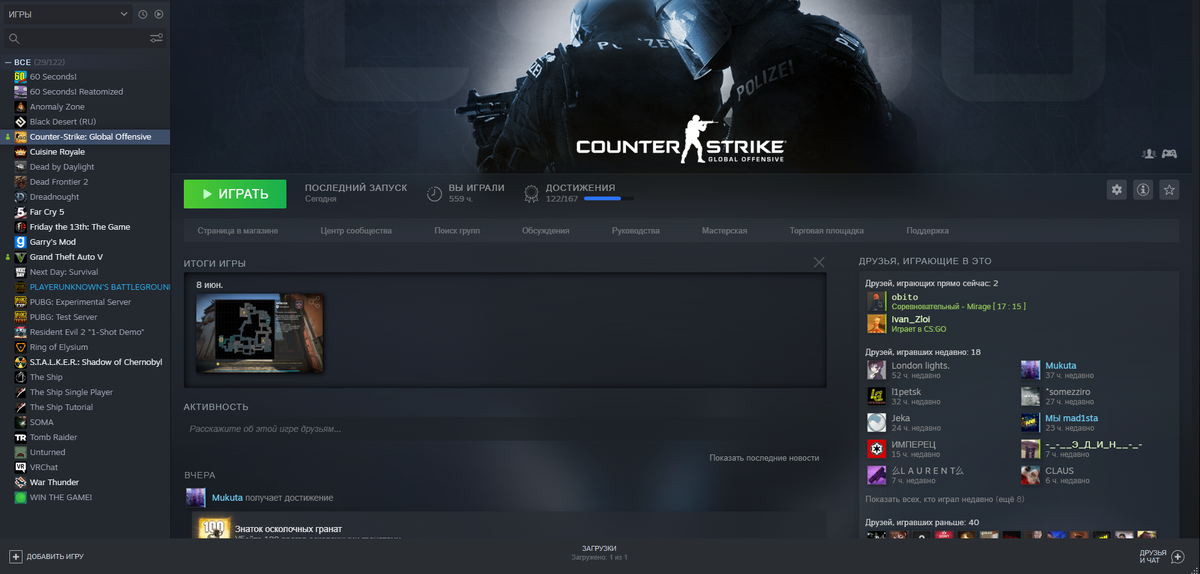The width and height of the screenshot is (1200, 574).
Task: Open game settings gear icon
Action: tap(1117, 190)
